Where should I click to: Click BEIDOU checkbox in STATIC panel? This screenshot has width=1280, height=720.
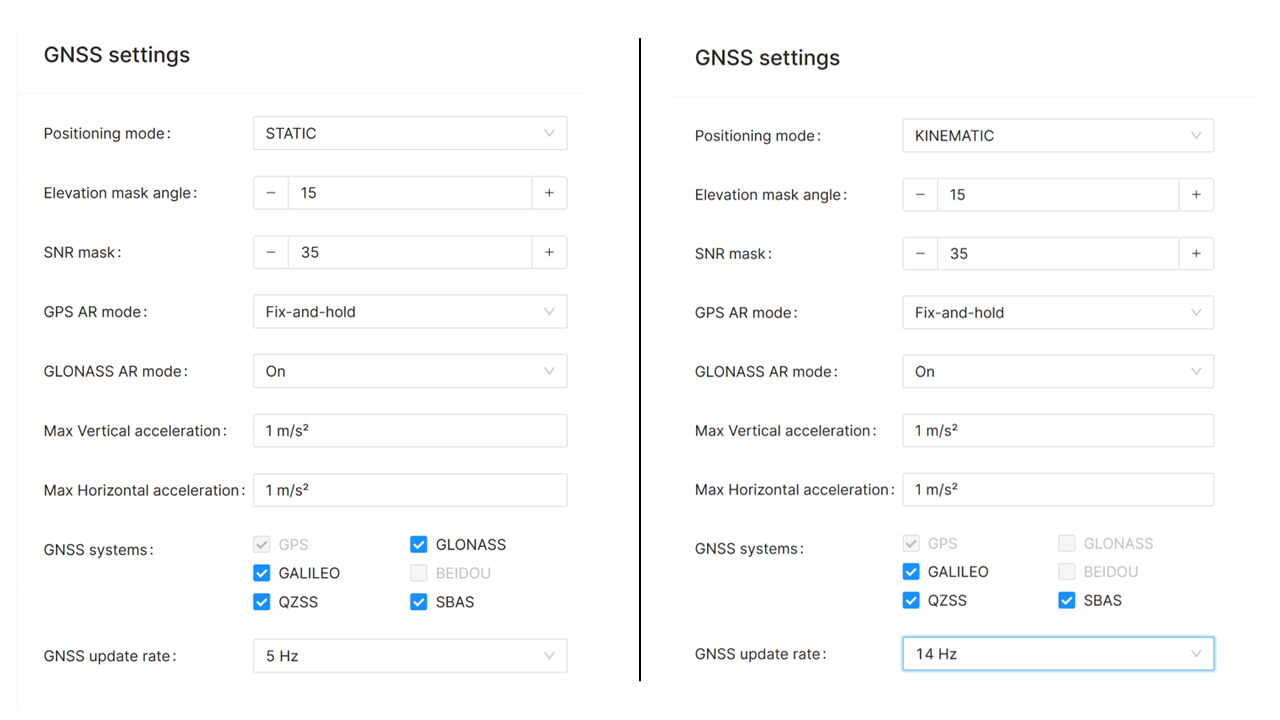click(x=419, y=573)
